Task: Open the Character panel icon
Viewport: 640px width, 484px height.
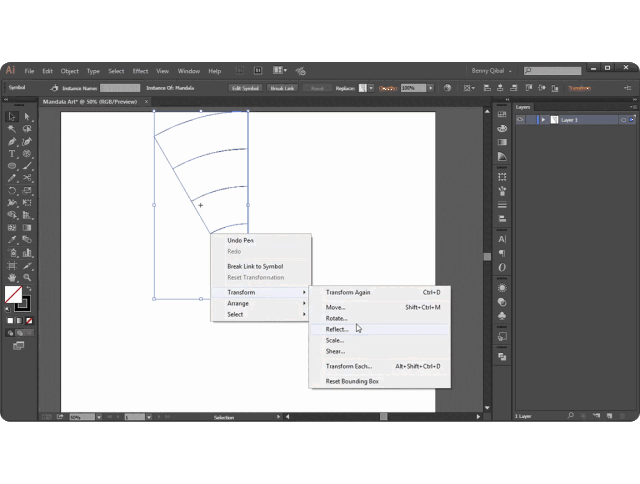Action: [502, 240]
